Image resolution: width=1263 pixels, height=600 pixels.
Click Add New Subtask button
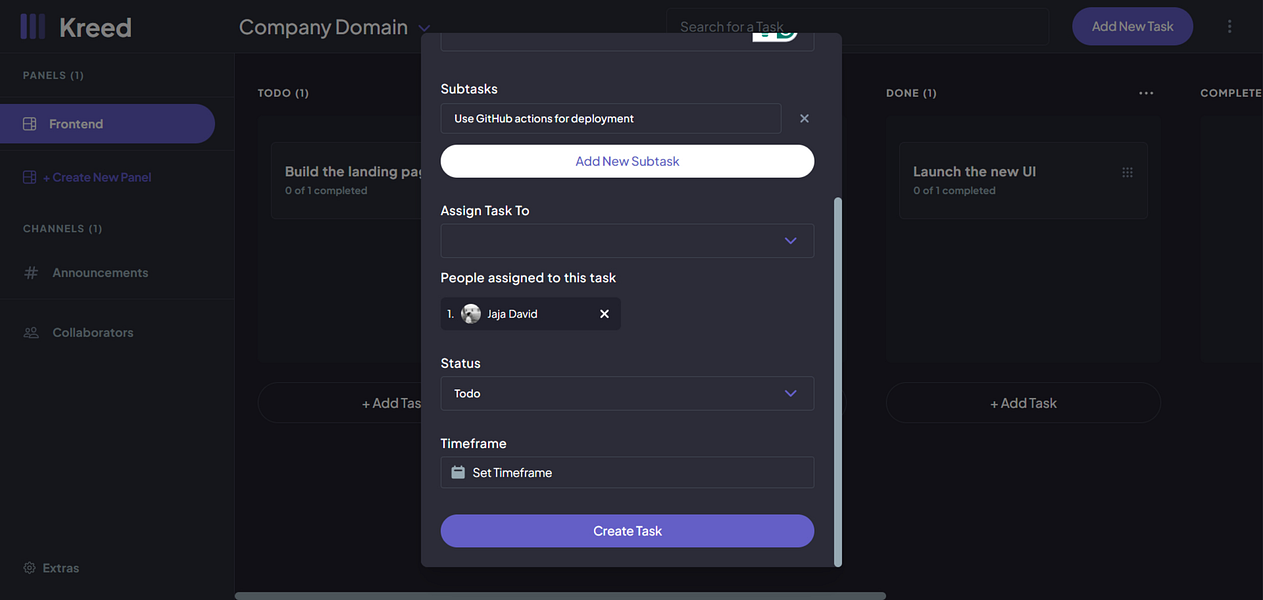coord(627,161)
